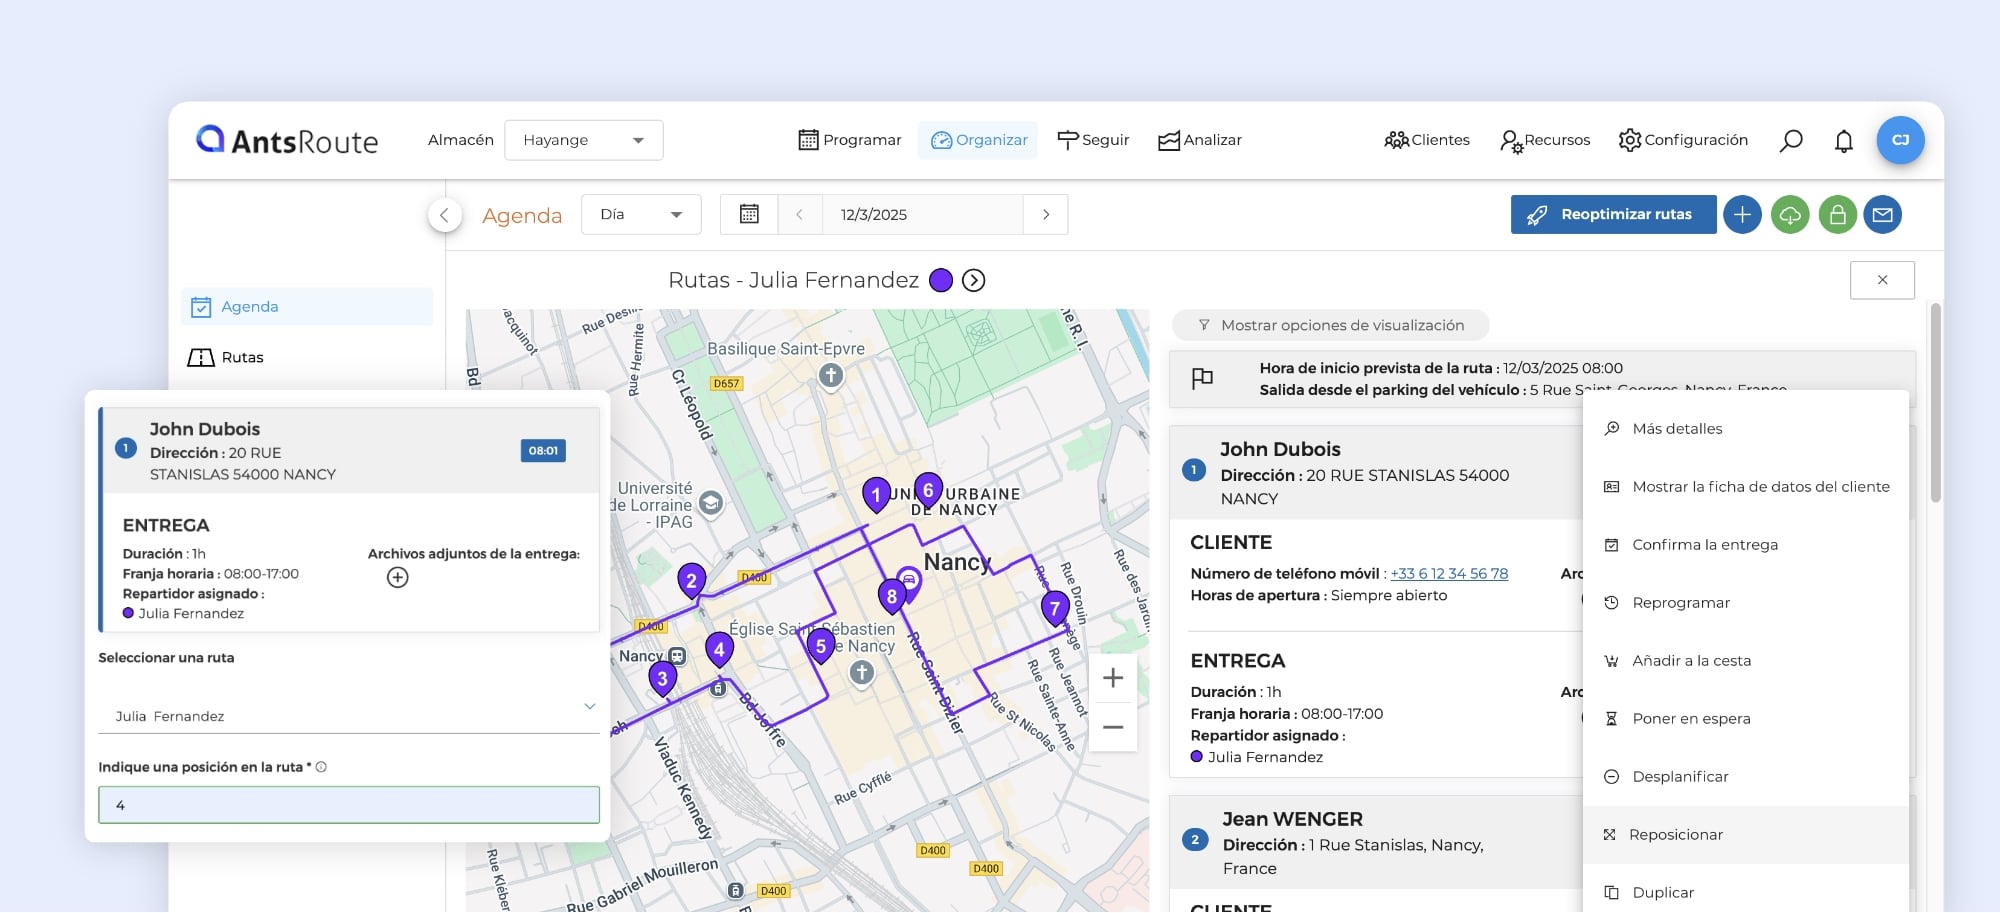This screenshot has width=2000, height=913.
Task: Click the route position input field
Action: click(x=348, y=805)
